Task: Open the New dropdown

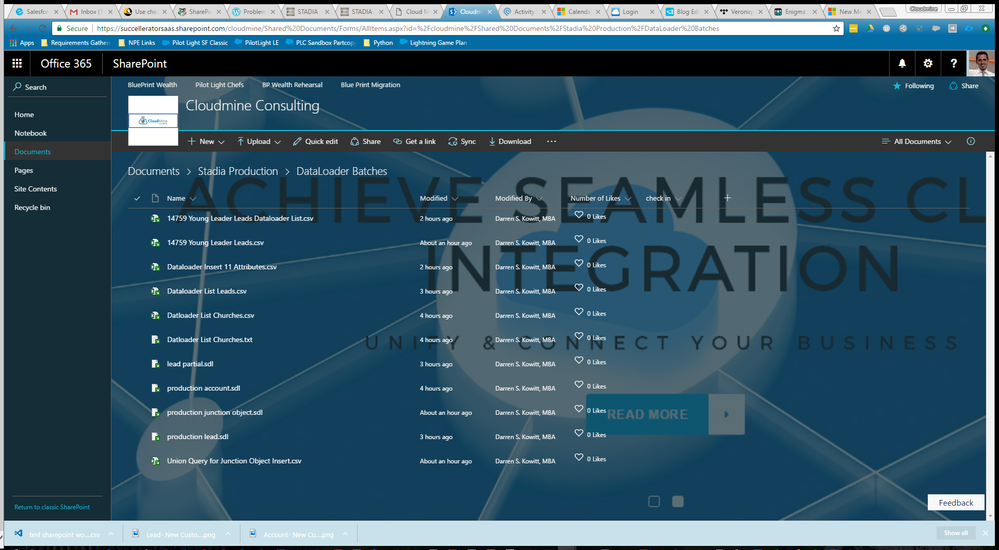Action: tap(206, 141)
